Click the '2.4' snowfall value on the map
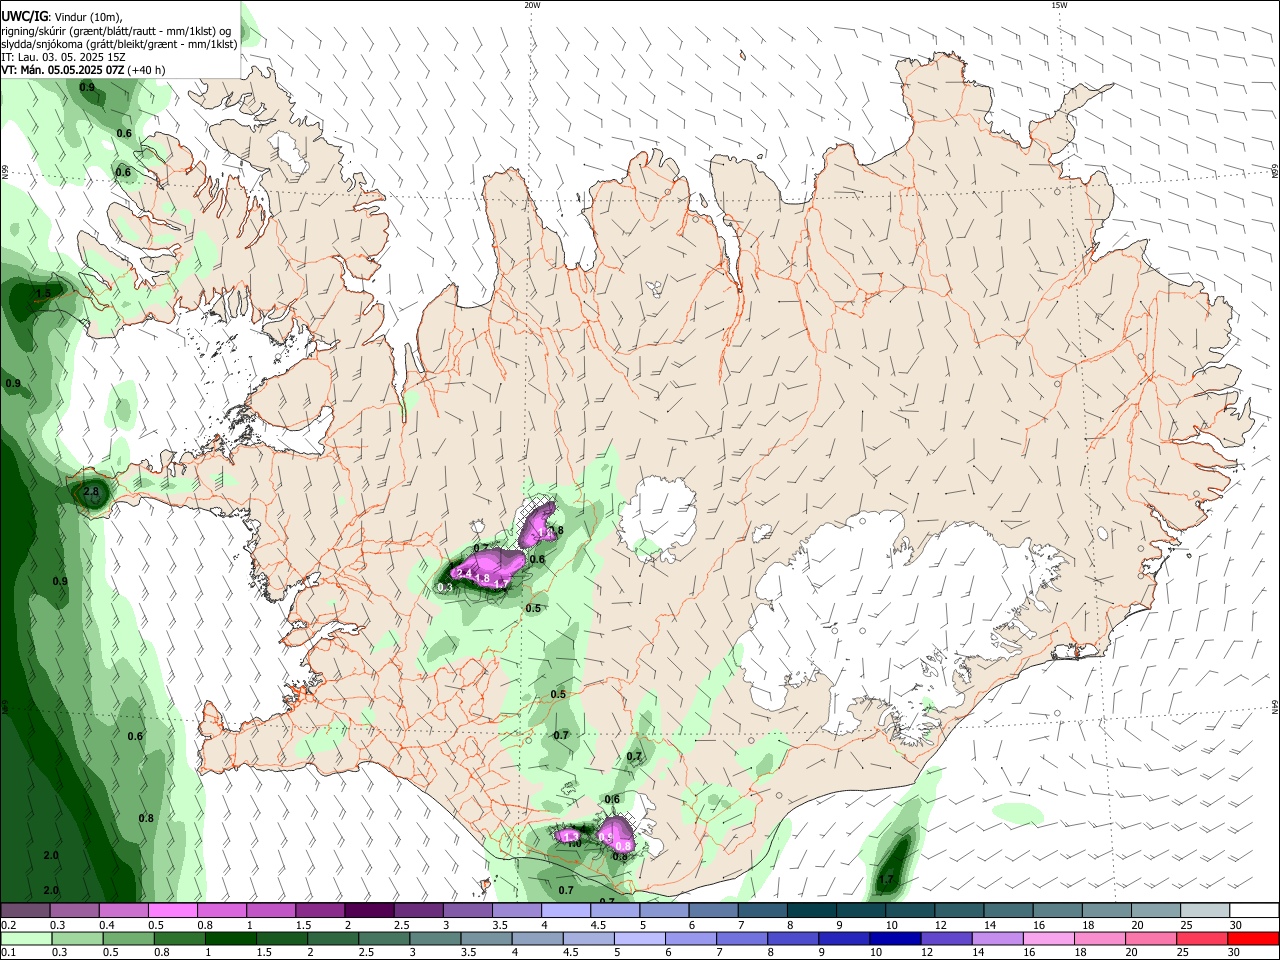The width and height of the screenshot is (1280, 960). pos(464,573)
